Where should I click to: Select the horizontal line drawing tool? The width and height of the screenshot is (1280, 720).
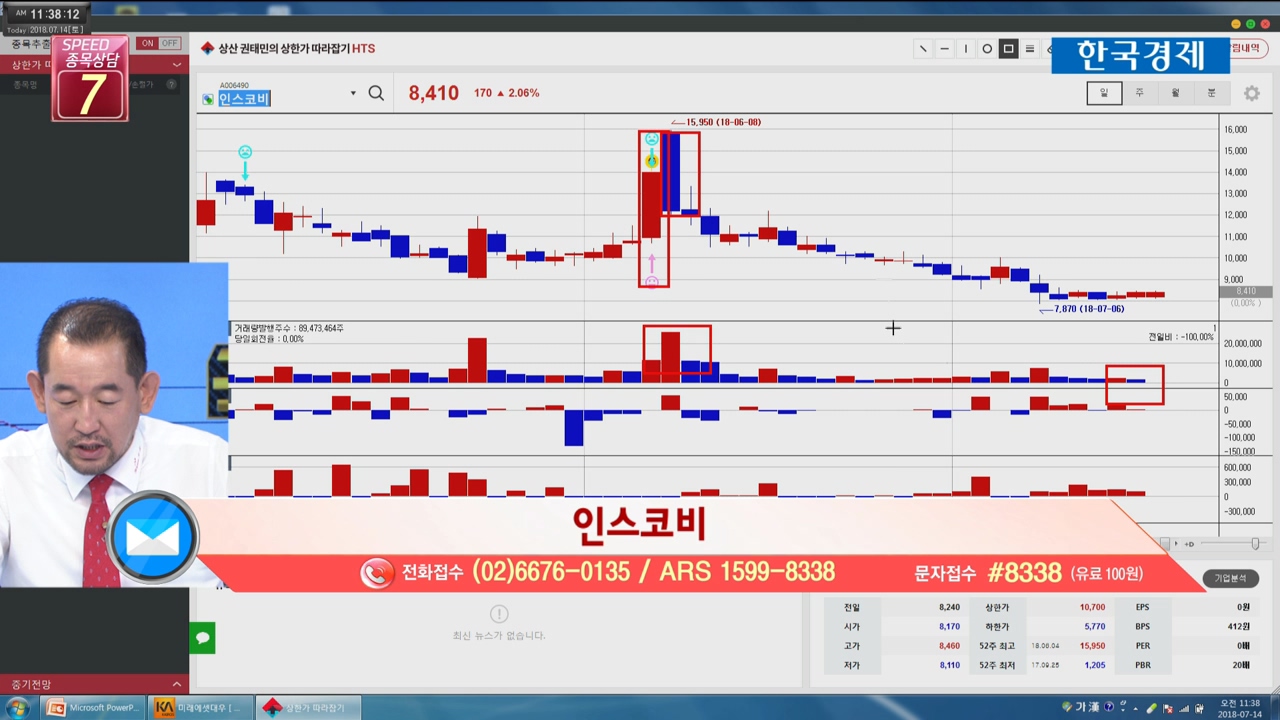pyautogui.click(x=944, y=49)
